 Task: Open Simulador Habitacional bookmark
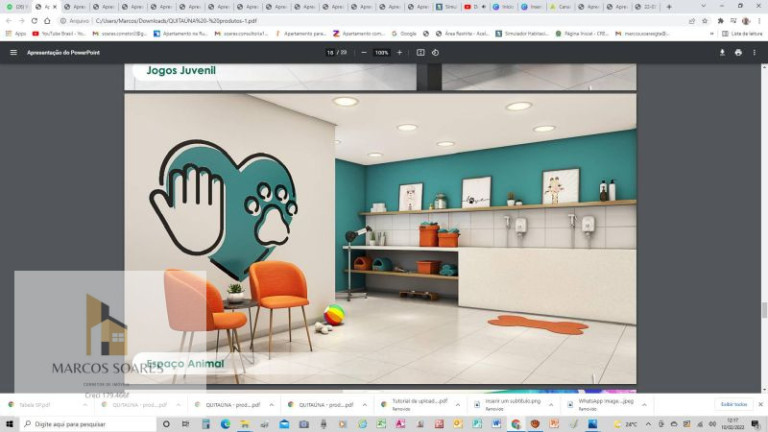(522, 33)
